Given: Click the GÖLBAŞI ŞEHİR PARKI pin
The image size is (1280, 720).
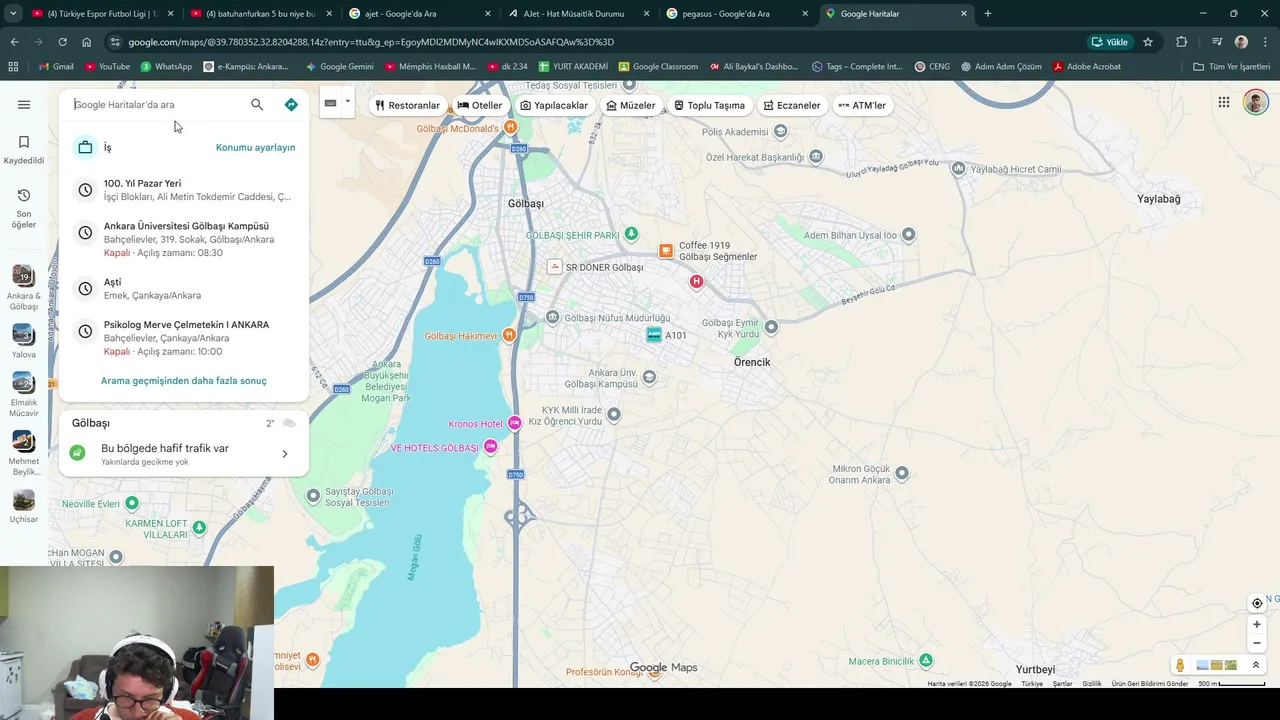Looking at the screenshot, I should [x=631, y=234].
